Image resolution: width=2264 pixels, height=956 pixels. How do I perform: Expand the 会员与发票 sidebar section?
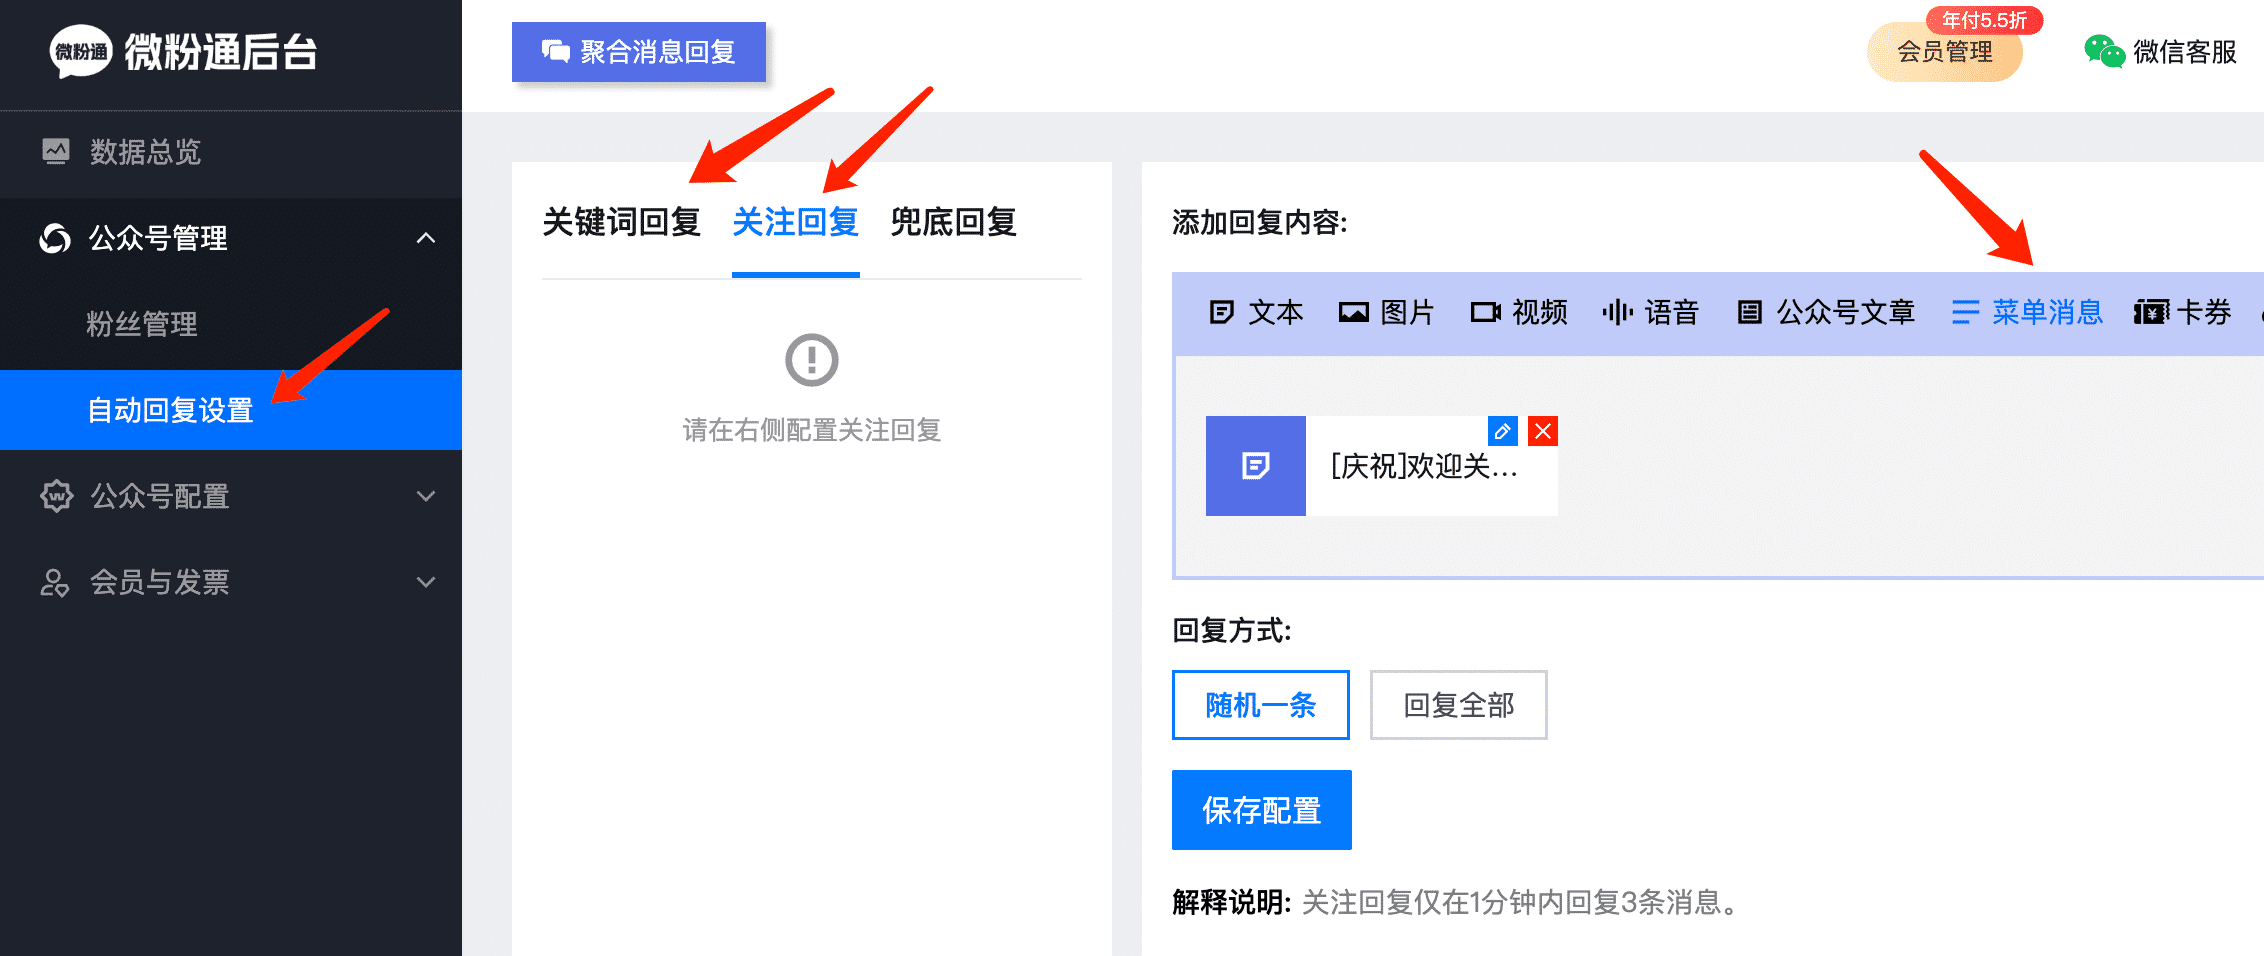pyautogui.click(x=426, y=582)
